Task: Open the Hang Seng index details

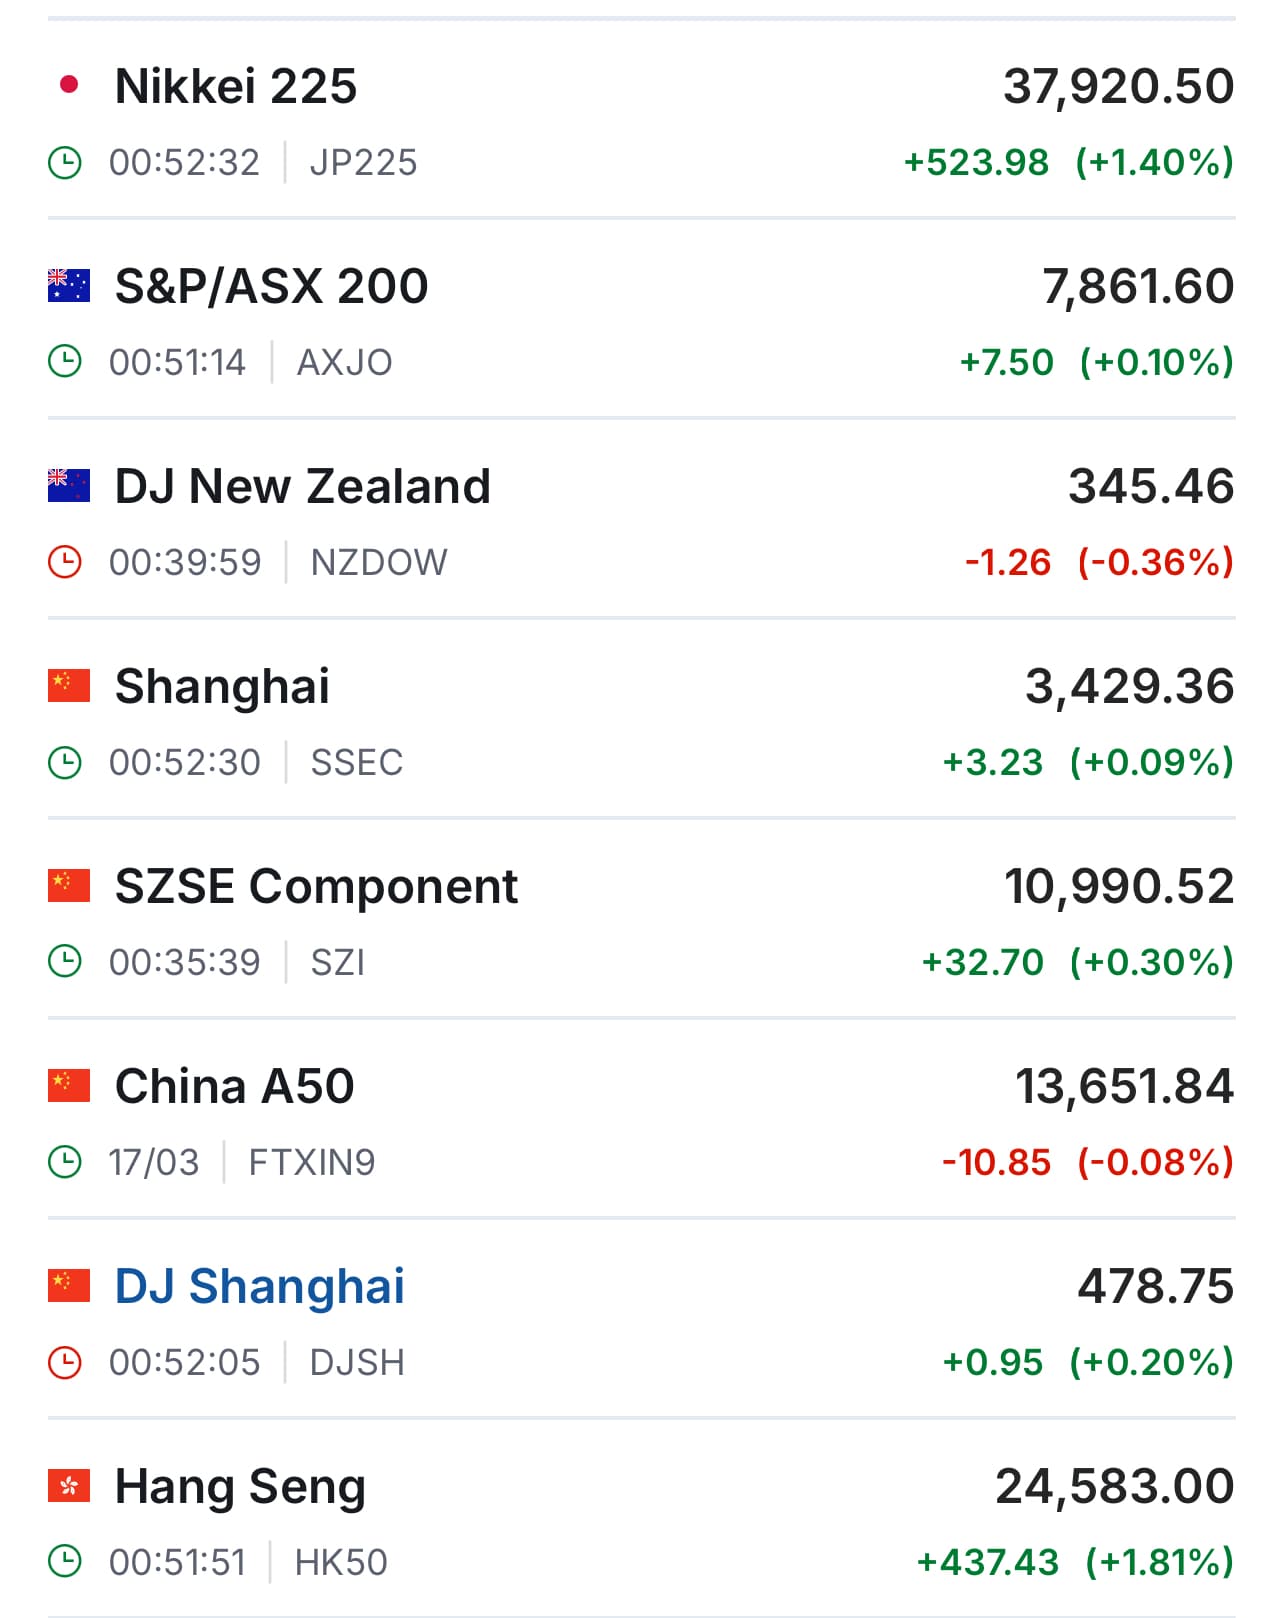Action: point(241,1488)
